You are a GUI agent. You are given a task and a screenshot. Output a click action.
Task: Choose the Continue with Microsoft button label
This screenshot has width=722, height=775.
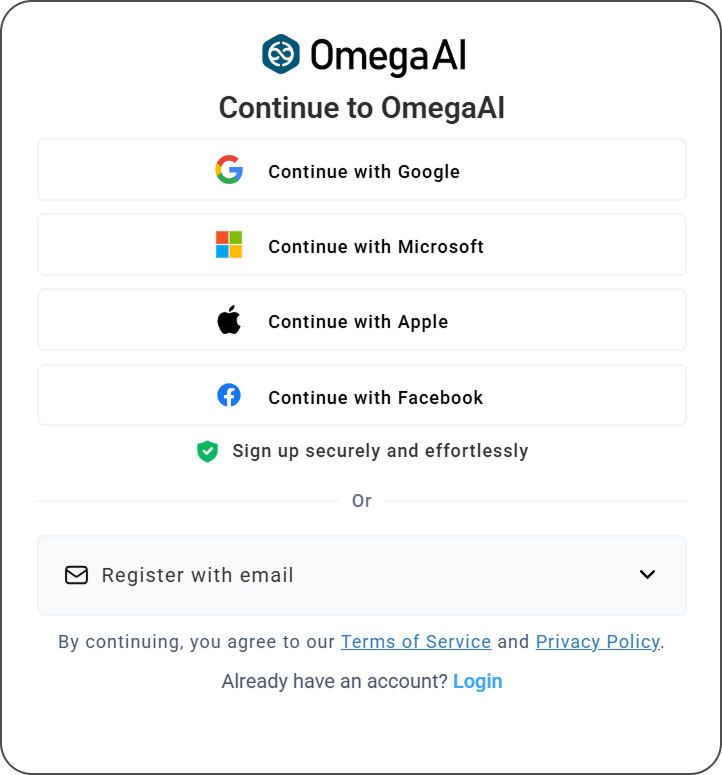click(376, 246)
